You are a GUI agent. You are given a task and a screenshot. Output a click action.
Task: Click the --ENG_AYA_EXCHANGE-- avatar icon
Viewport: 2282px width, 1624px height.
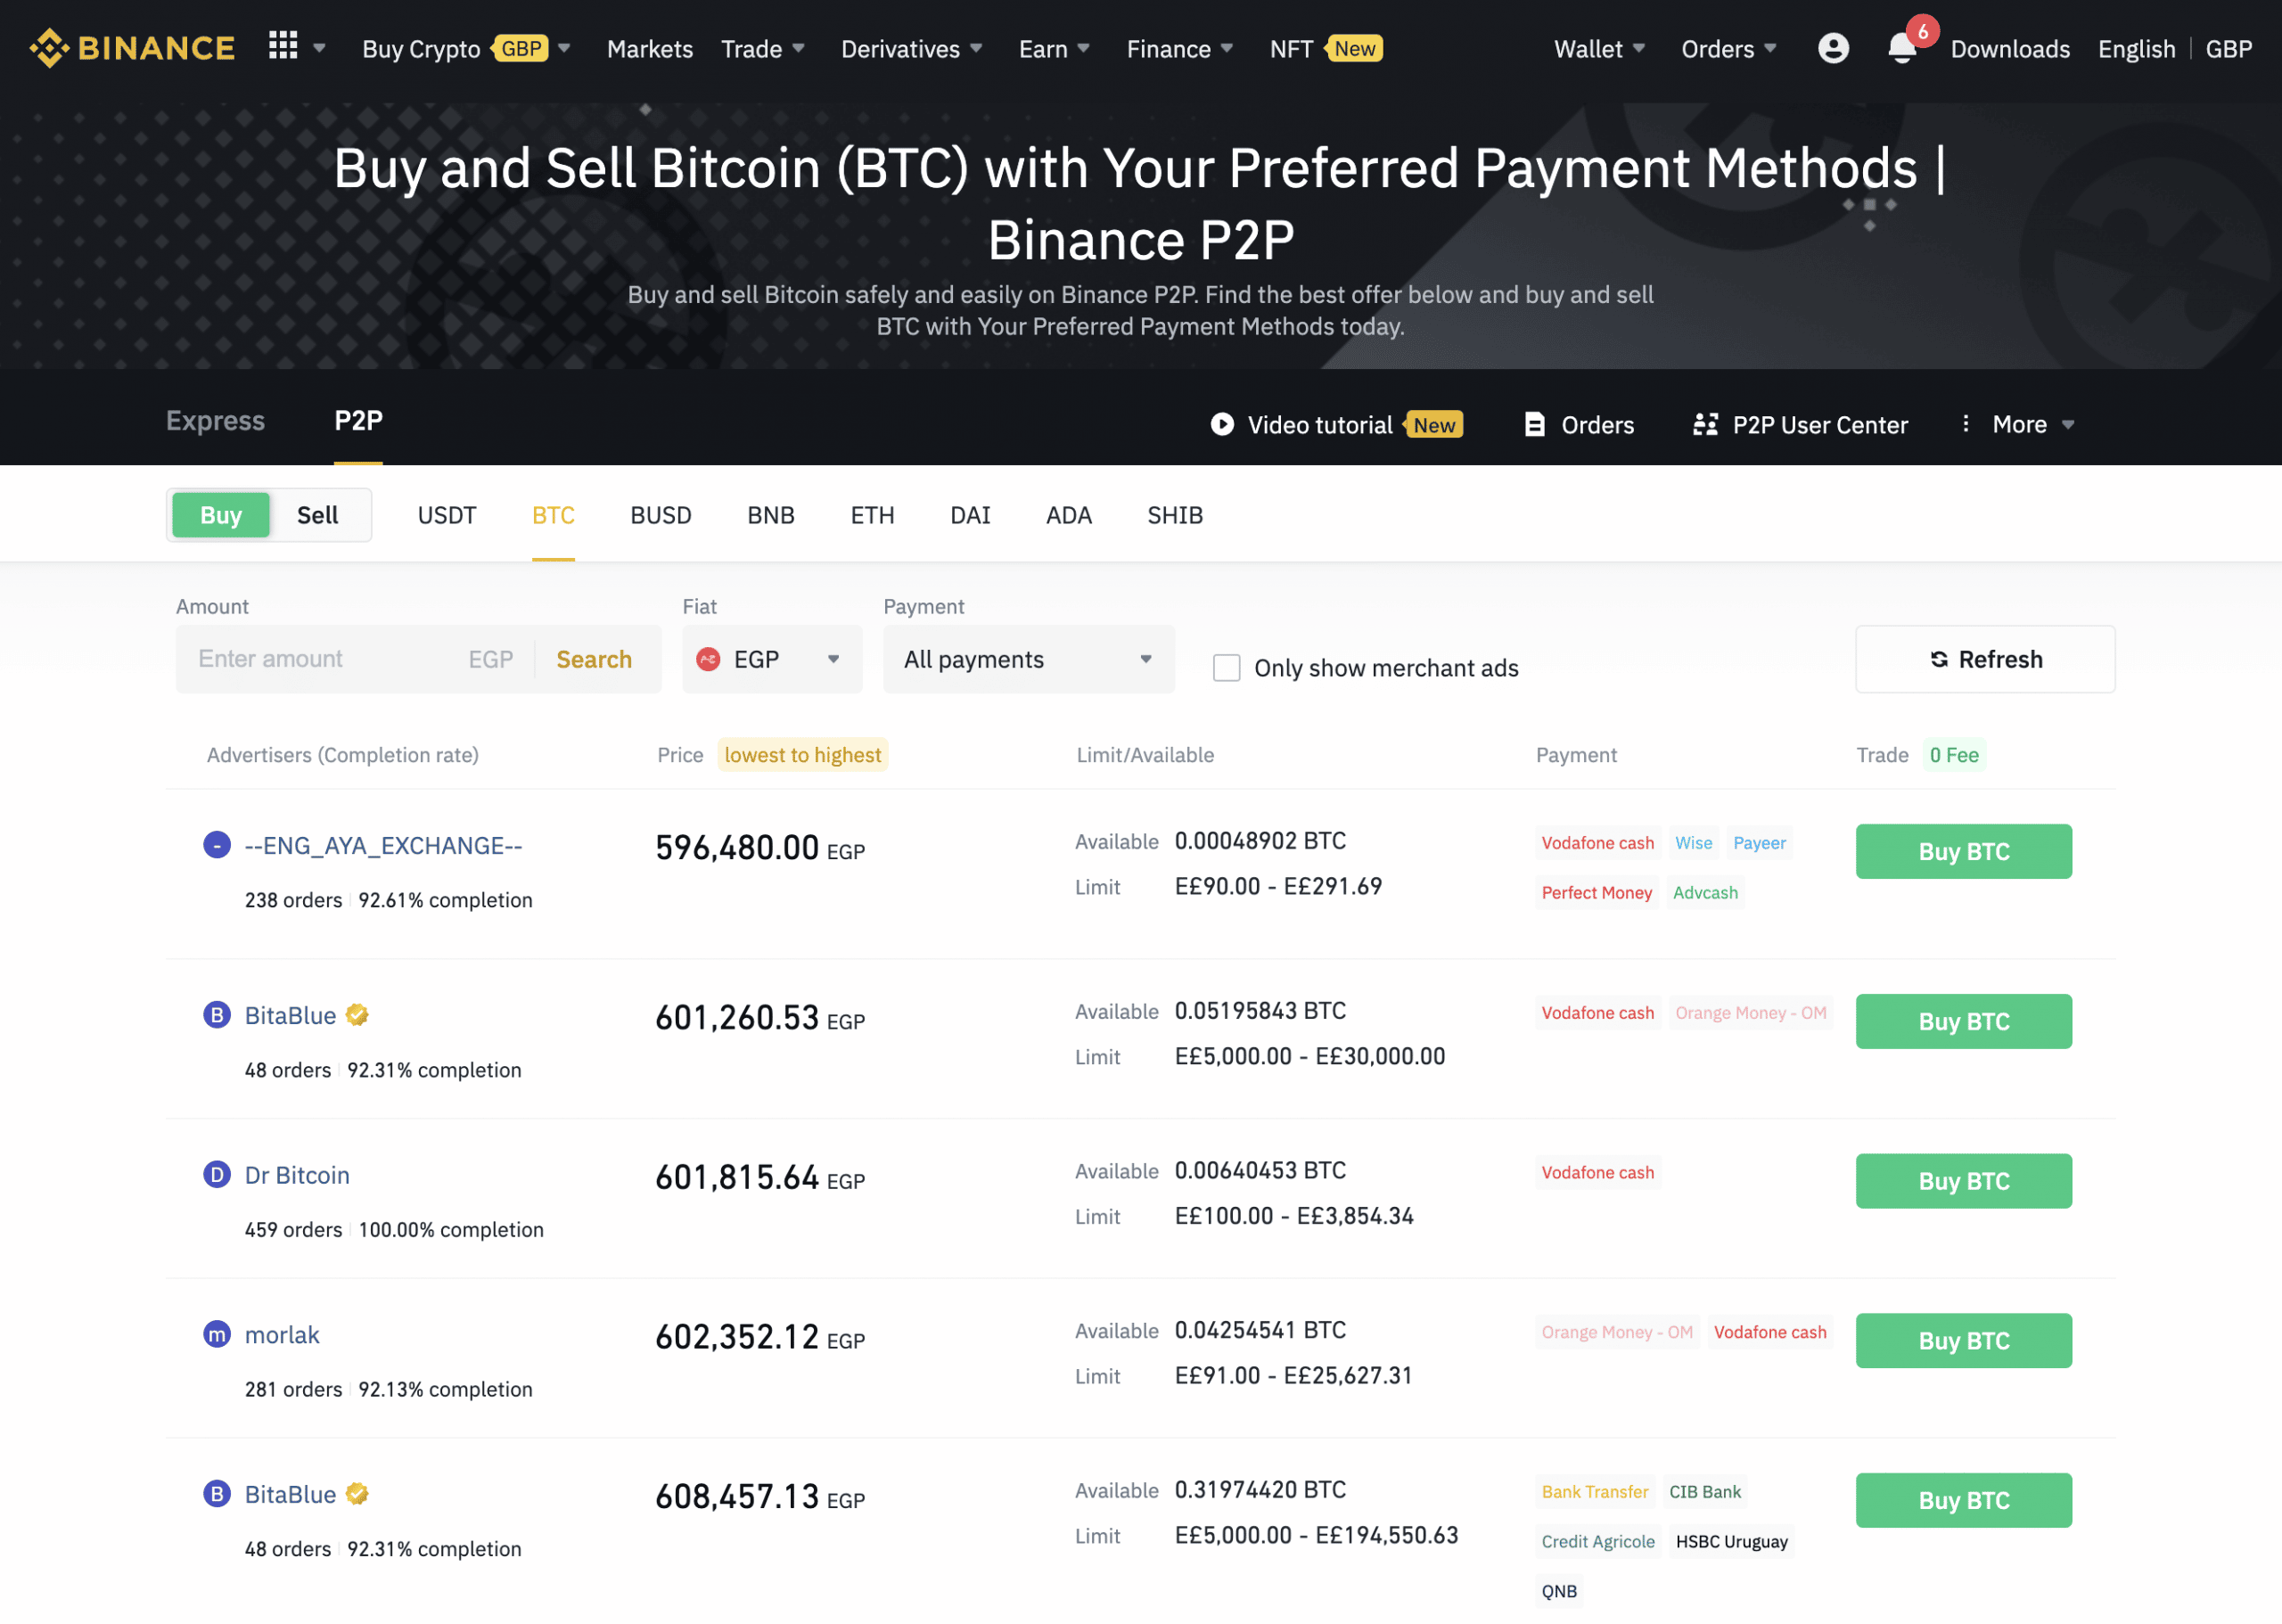click(217, 845)
